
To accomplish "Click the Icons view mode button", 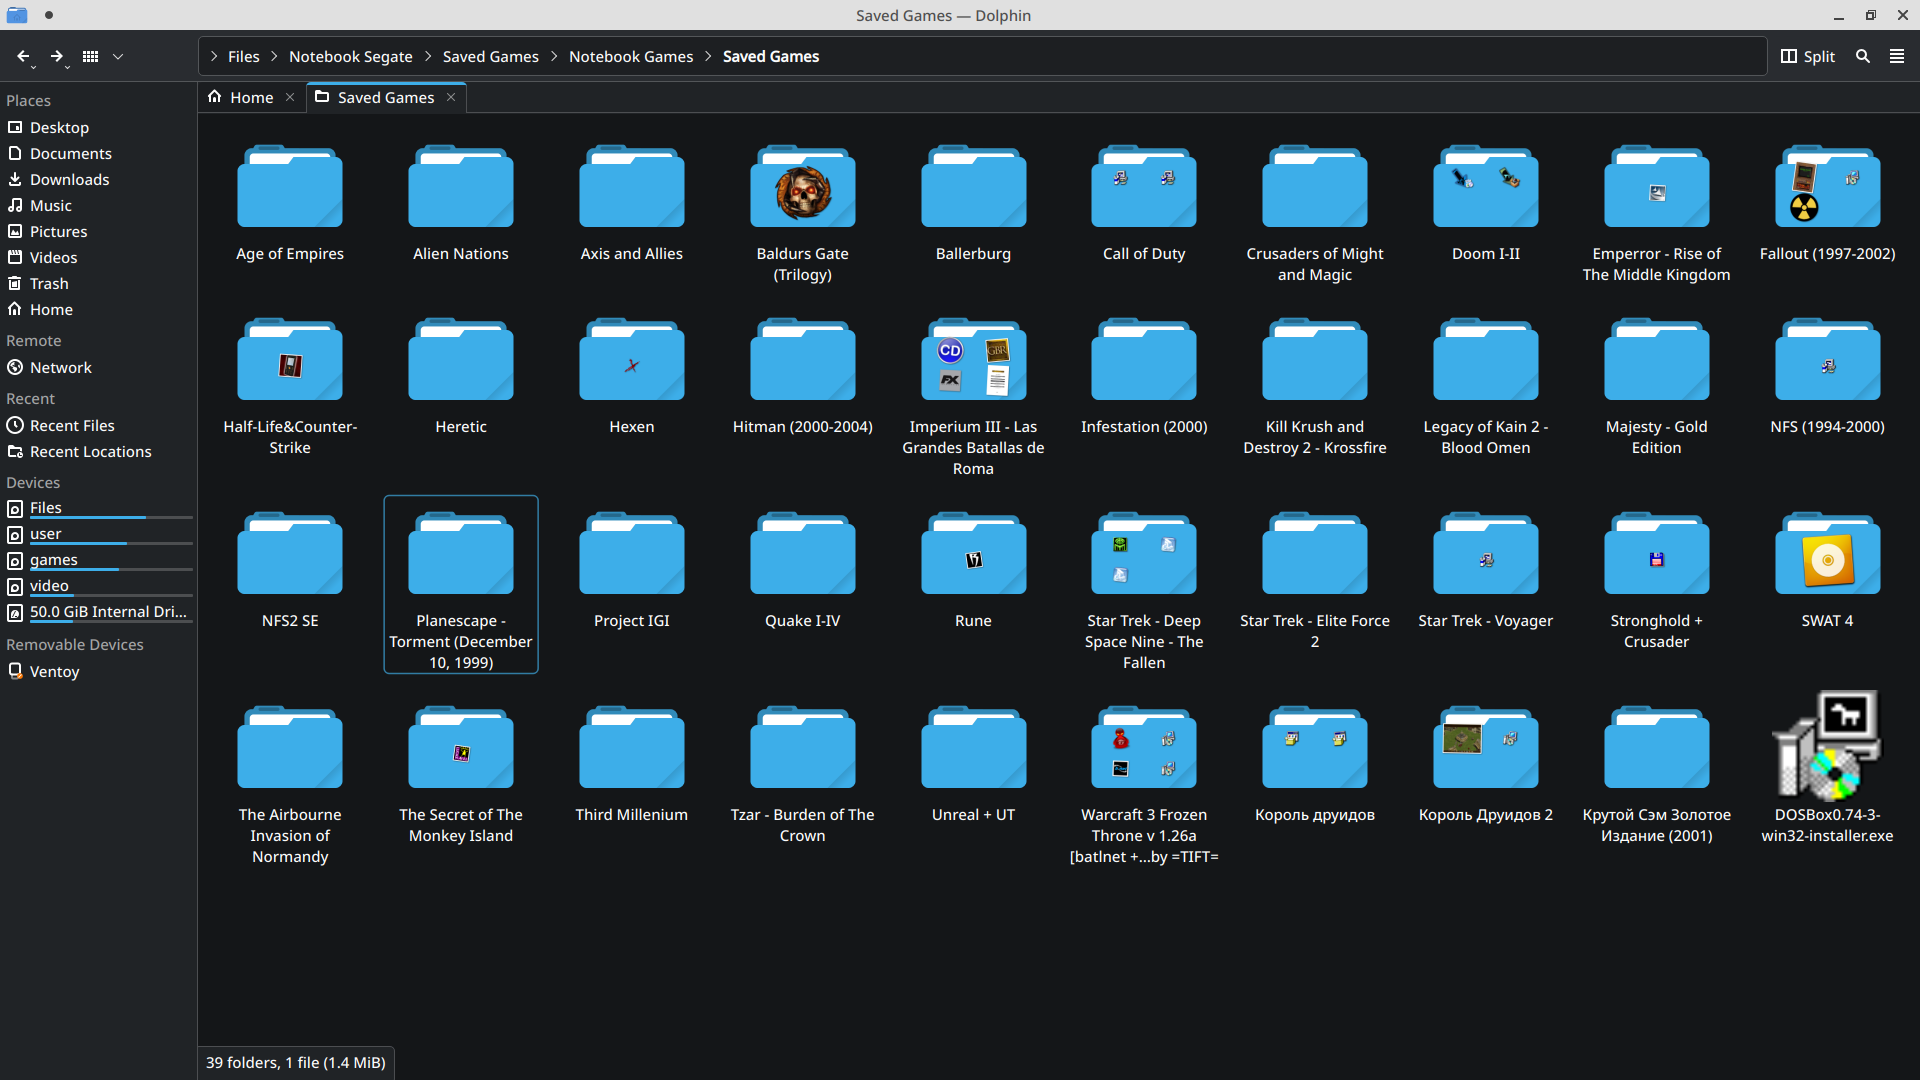I will point(90,57).
